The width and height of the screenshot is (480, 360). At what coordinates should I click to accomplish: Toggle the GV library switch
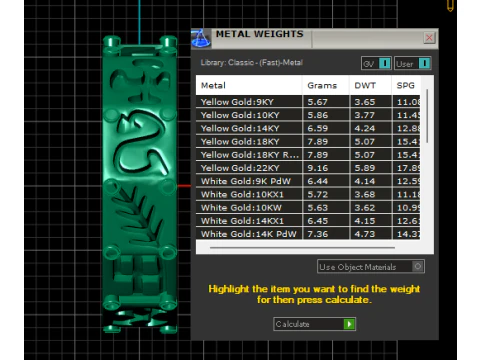click(x=376, y=63)
